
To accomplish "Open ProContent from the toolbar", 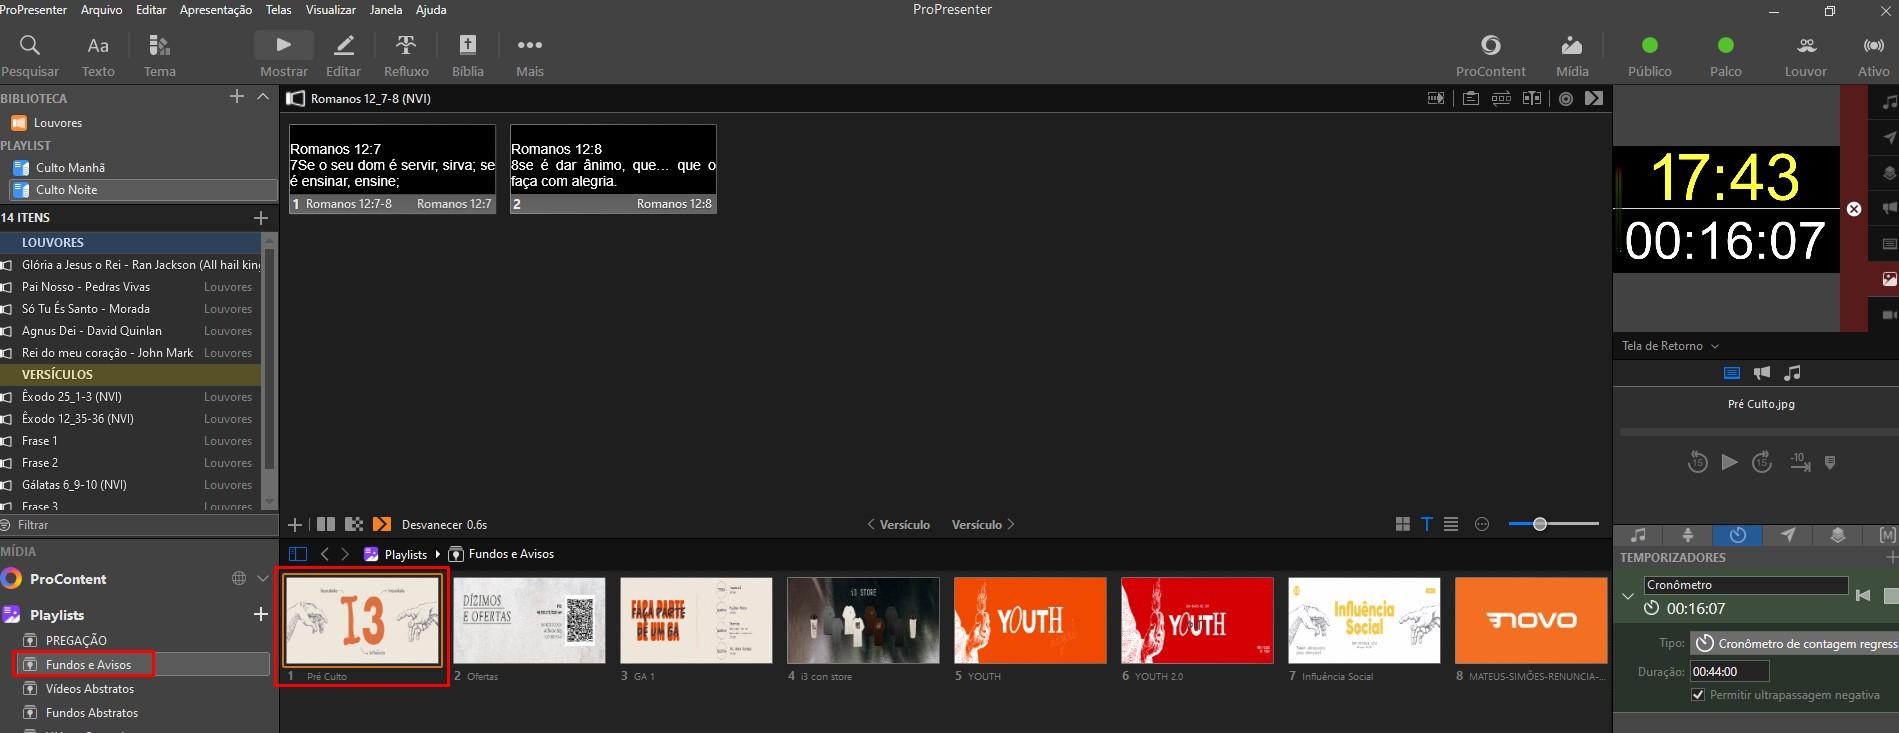I will pyautogui.click(x=1490, y=56).
